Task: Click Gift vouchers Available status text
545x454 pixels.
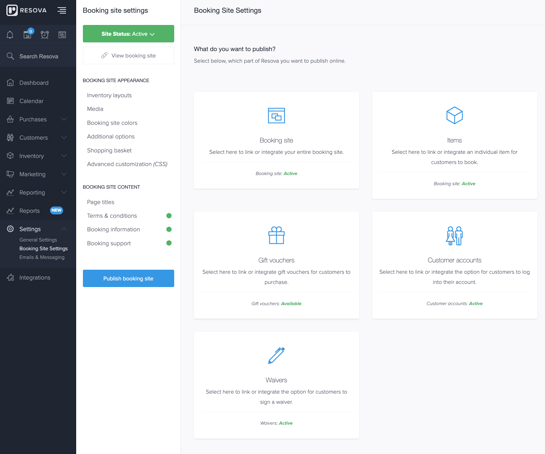Action: point(291,303)
